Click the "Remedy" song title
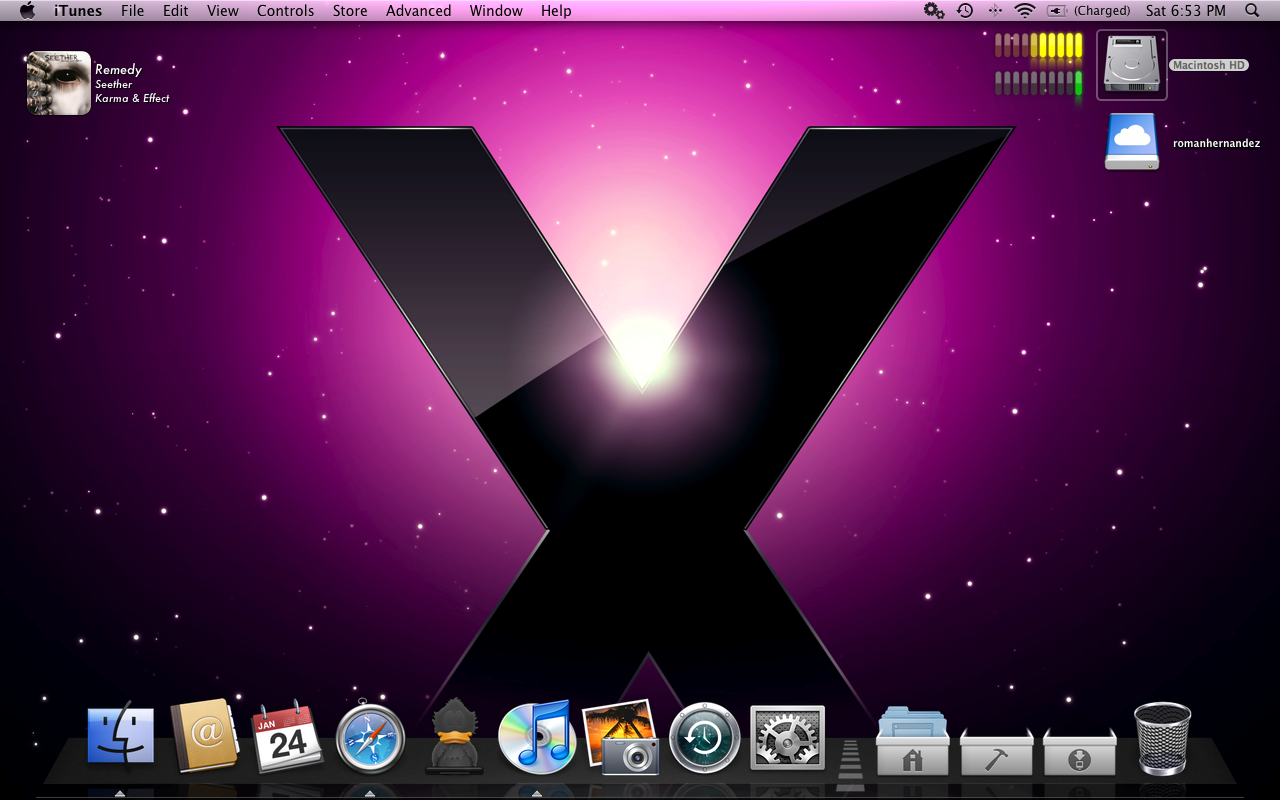The height and width of the screenshot is (800, 1280). (118, 70)
